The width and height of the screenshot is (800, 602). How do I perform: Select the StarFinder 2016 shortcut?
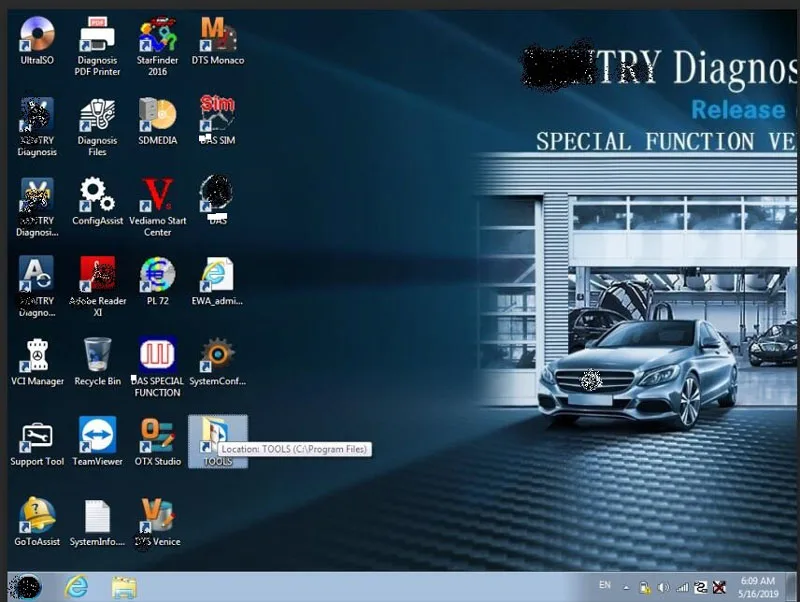157,46
